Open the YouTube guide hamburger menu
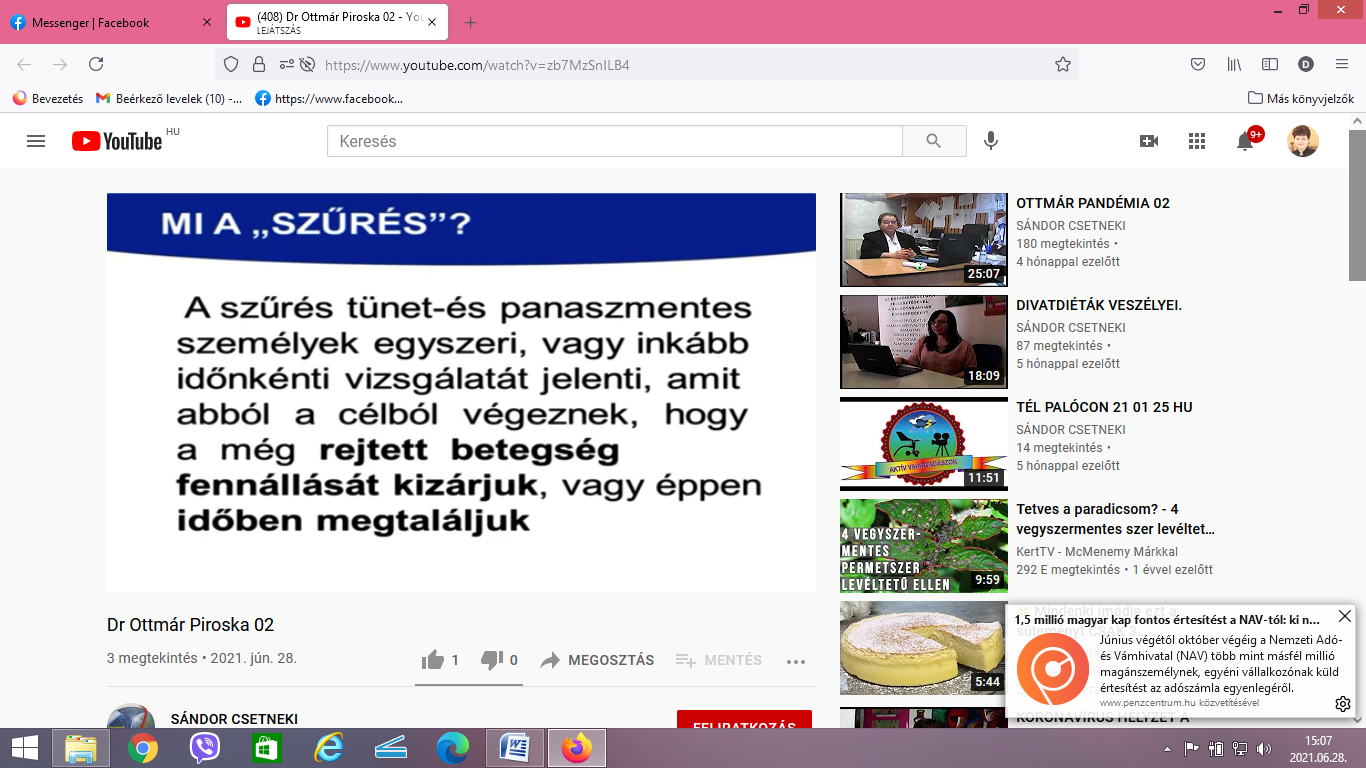The image size is (1366, 768). 36,141
